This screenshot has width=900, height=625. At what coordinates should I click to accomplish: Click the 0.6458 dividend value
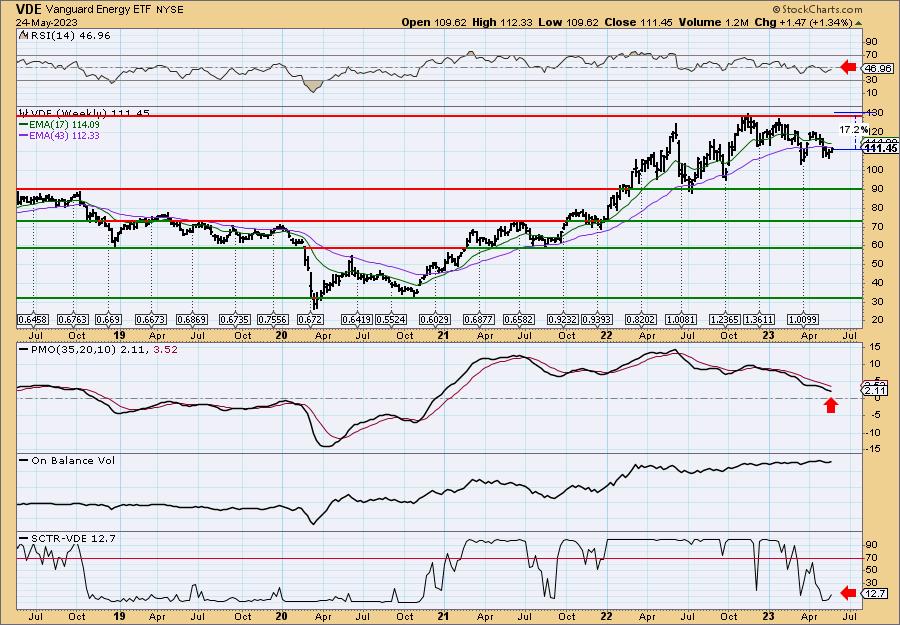pos(33,319)
